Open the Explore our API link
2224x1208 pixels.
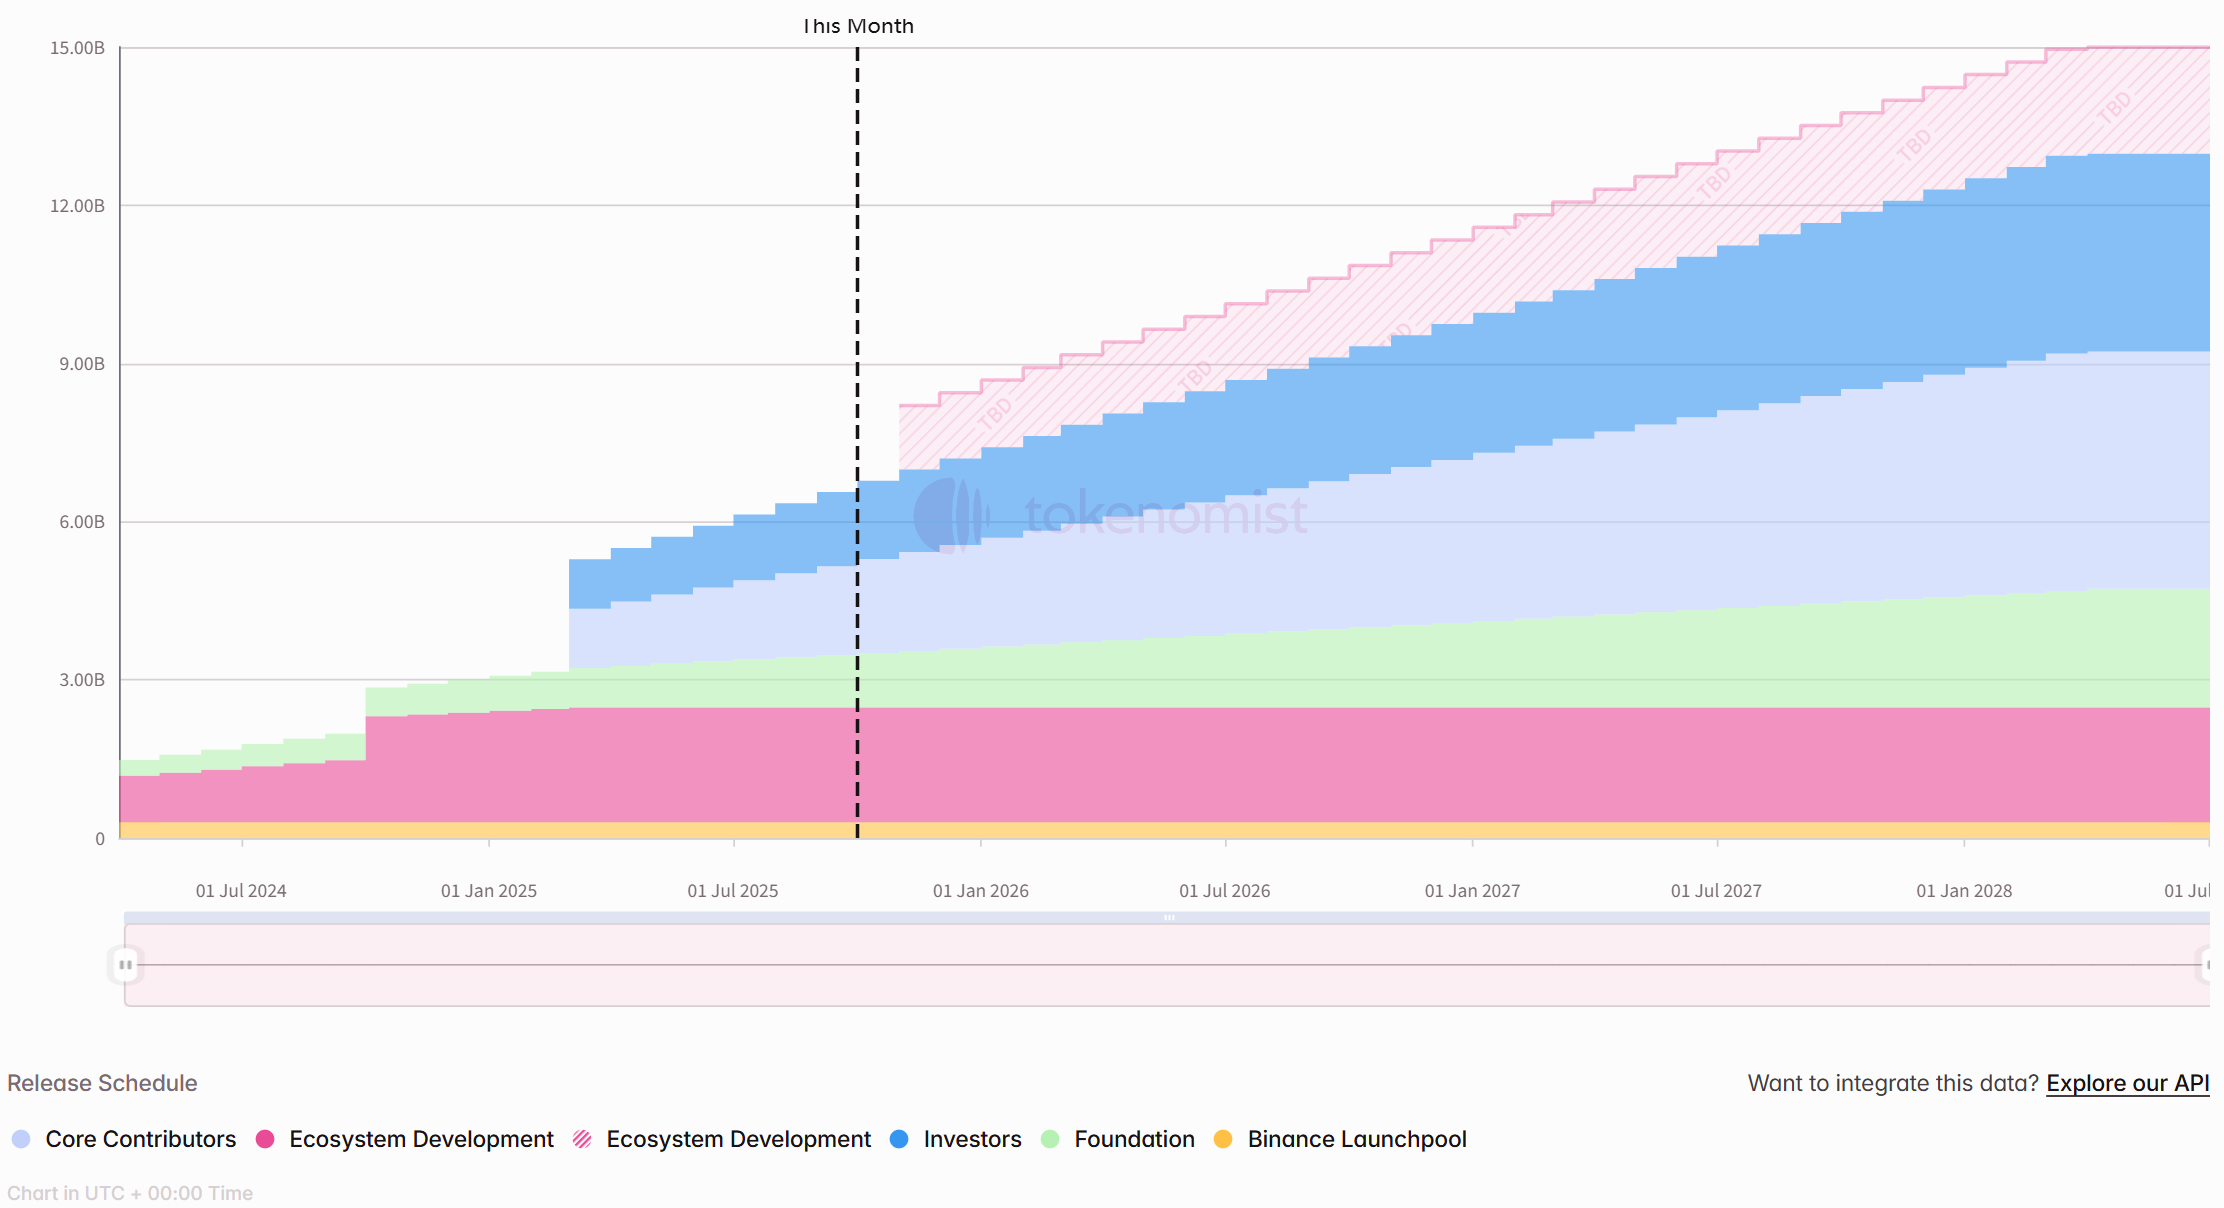tap(2128, 1083)
